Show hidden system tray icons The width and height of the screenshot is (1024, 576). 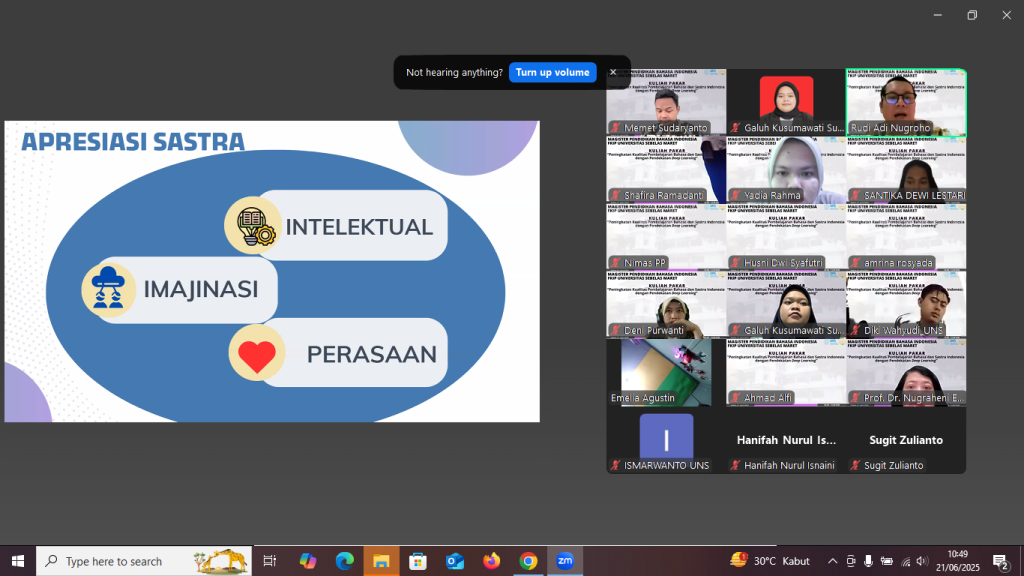832,561
